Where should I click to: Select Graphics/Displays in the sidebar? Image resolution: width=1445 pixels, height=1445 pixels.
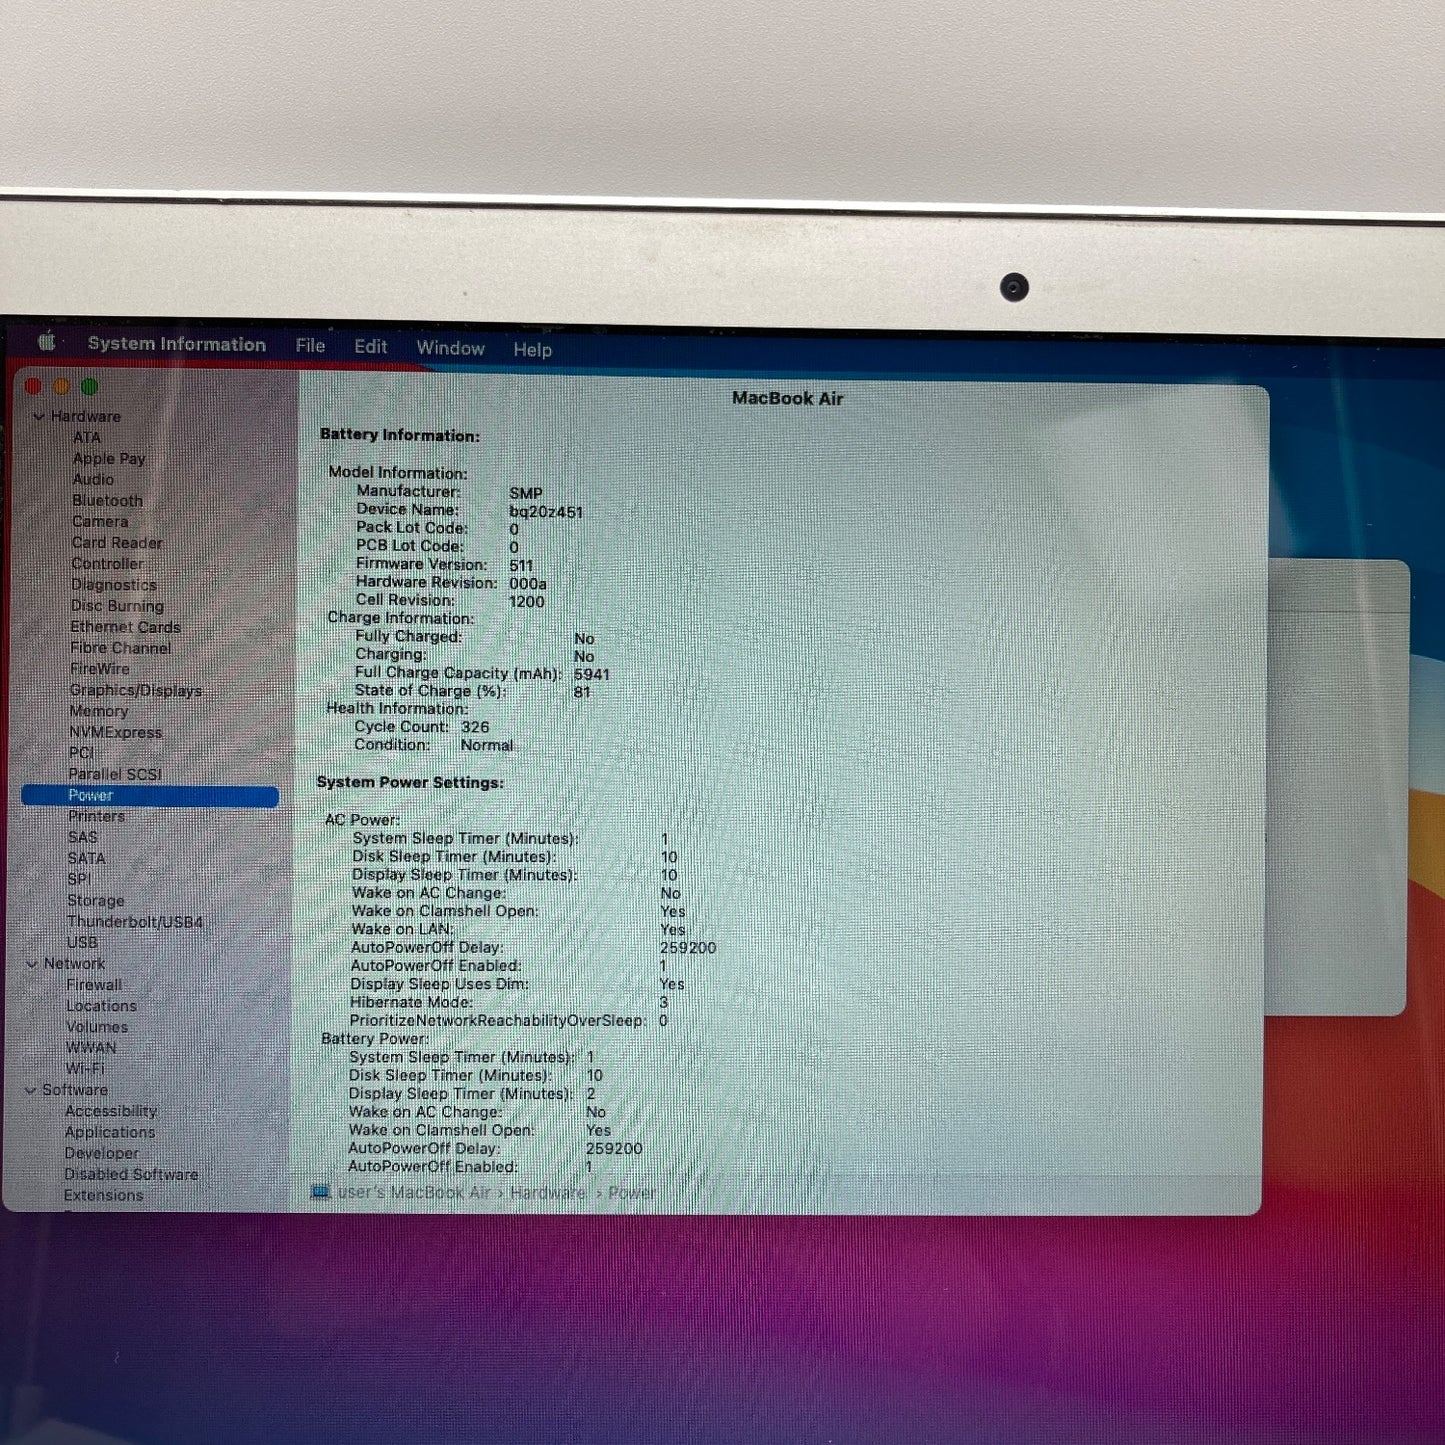[x=135, y=691]
